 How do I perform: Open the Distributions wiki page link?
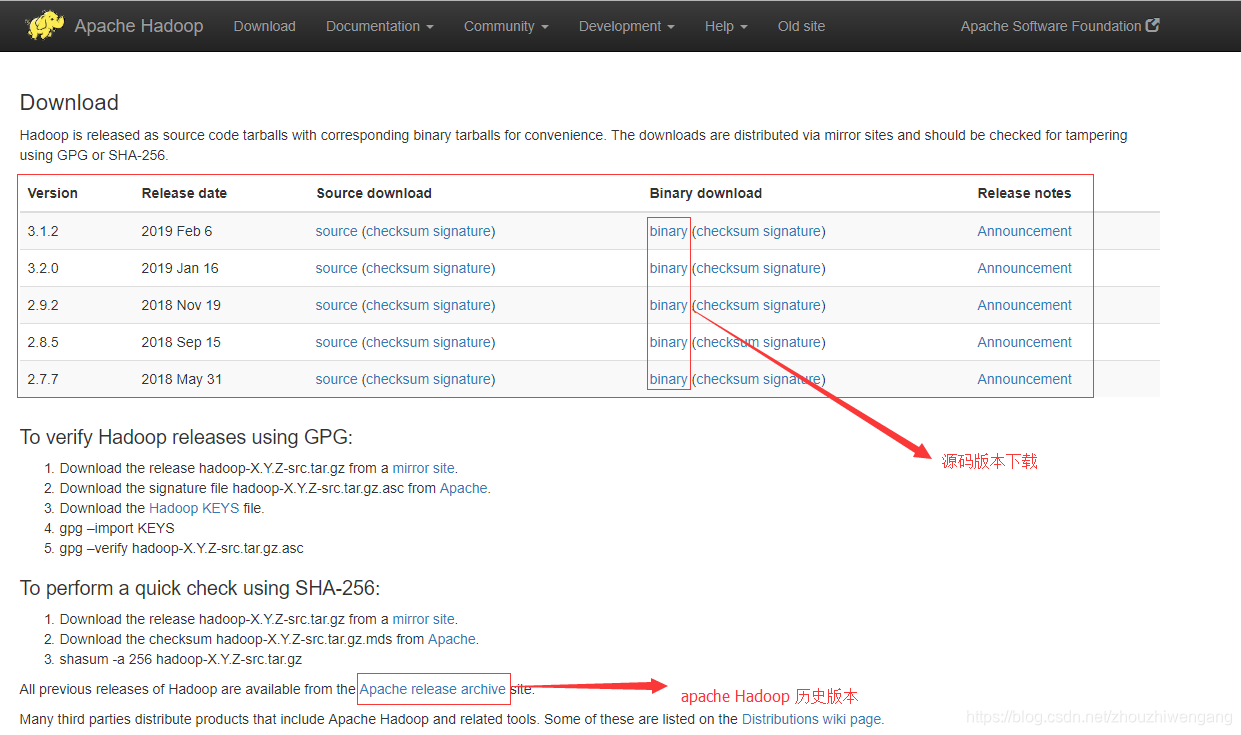pos(812,719)
